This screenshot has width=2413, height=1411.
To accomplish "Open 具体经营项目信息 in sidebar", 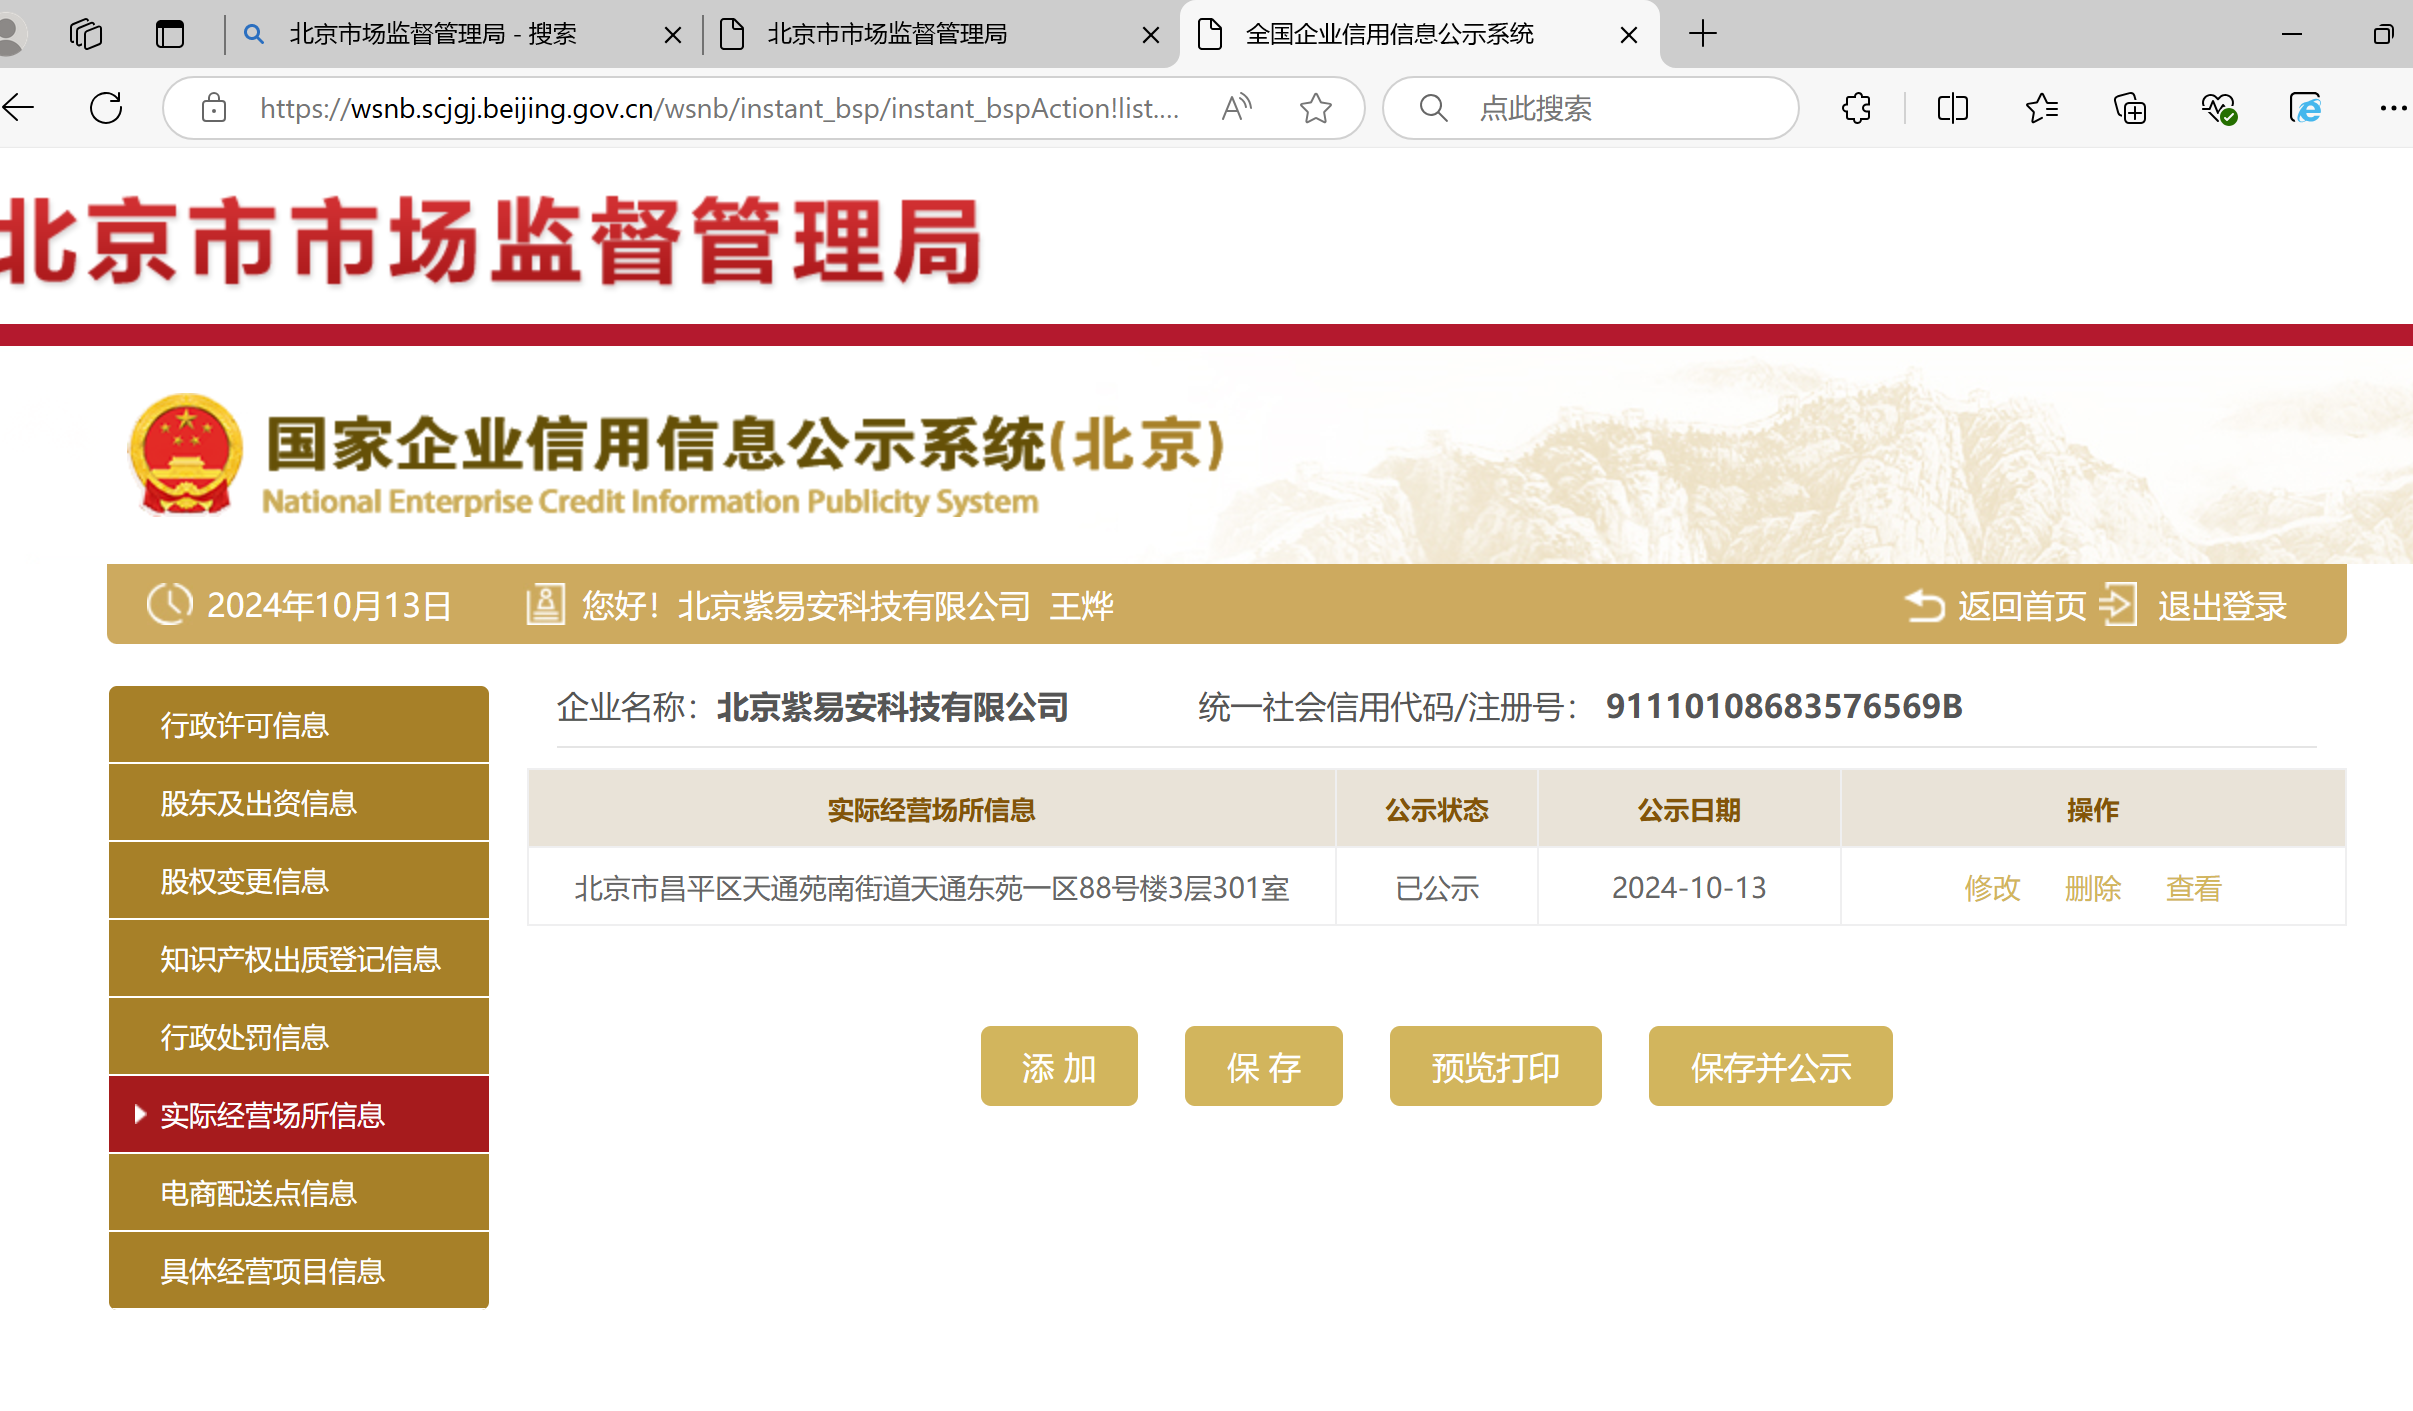I will (x=299, y=1271).
